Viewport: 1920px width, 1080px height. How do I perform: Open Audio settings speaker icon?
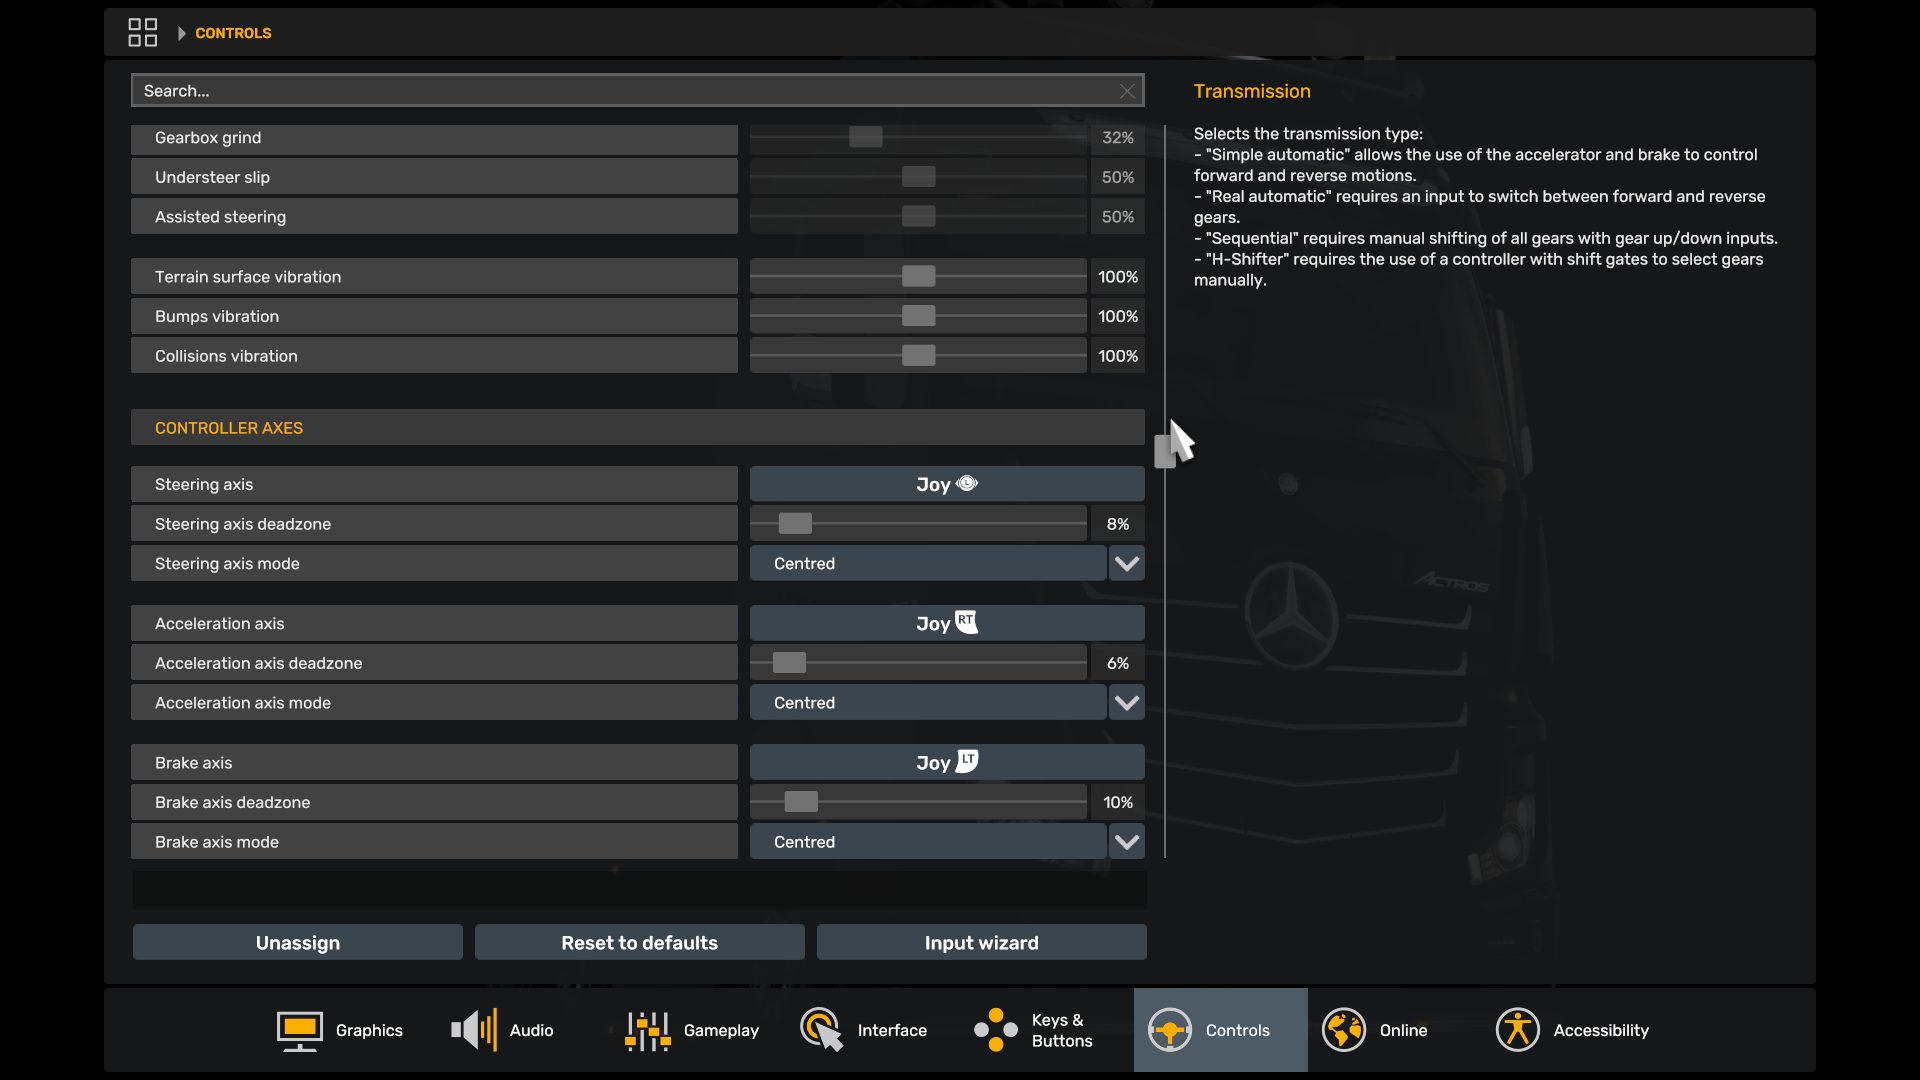[473, 1030]
